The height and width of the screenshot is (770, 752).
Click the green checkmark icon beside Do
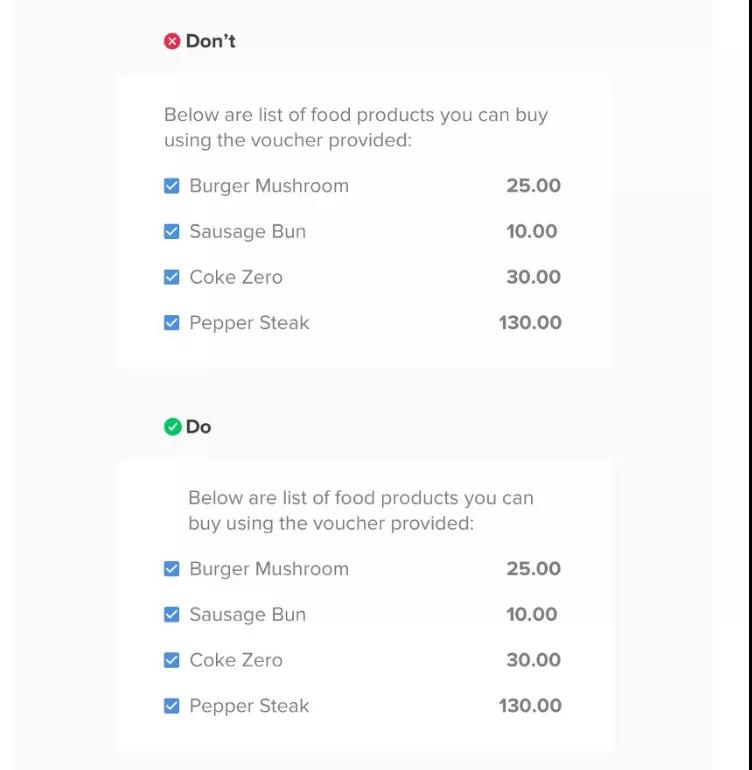click(x=172, y=427)
